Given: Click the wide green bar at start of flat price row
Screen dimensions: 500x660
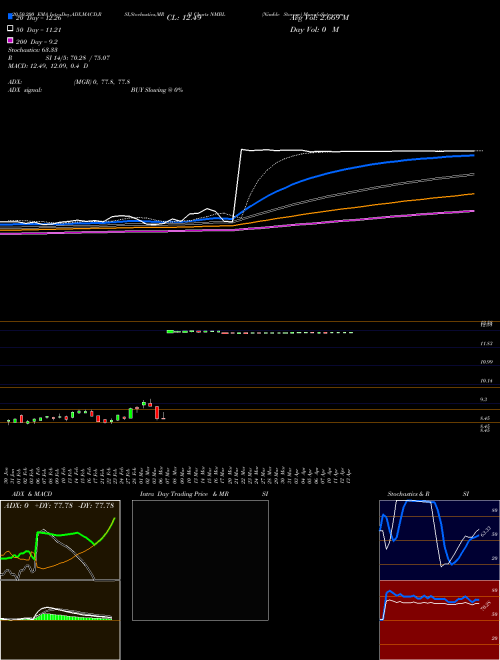Looking at the screenshot, I should tap(170, 332).
